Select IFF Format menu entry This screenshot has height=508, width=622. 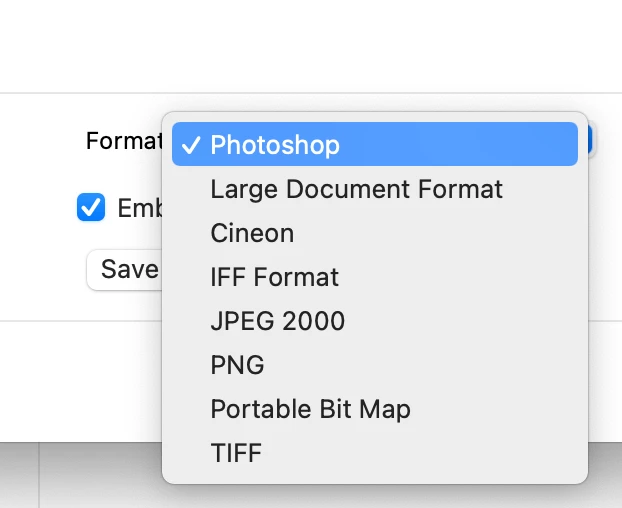(x=274, y=277)
